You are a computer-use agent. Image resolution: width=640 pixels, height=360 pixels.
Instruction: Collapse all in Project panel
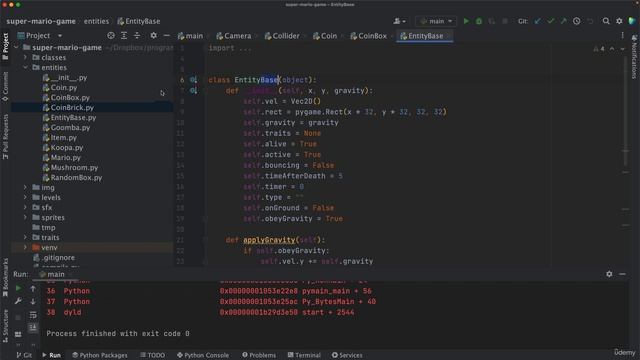(x=137, y=36)
